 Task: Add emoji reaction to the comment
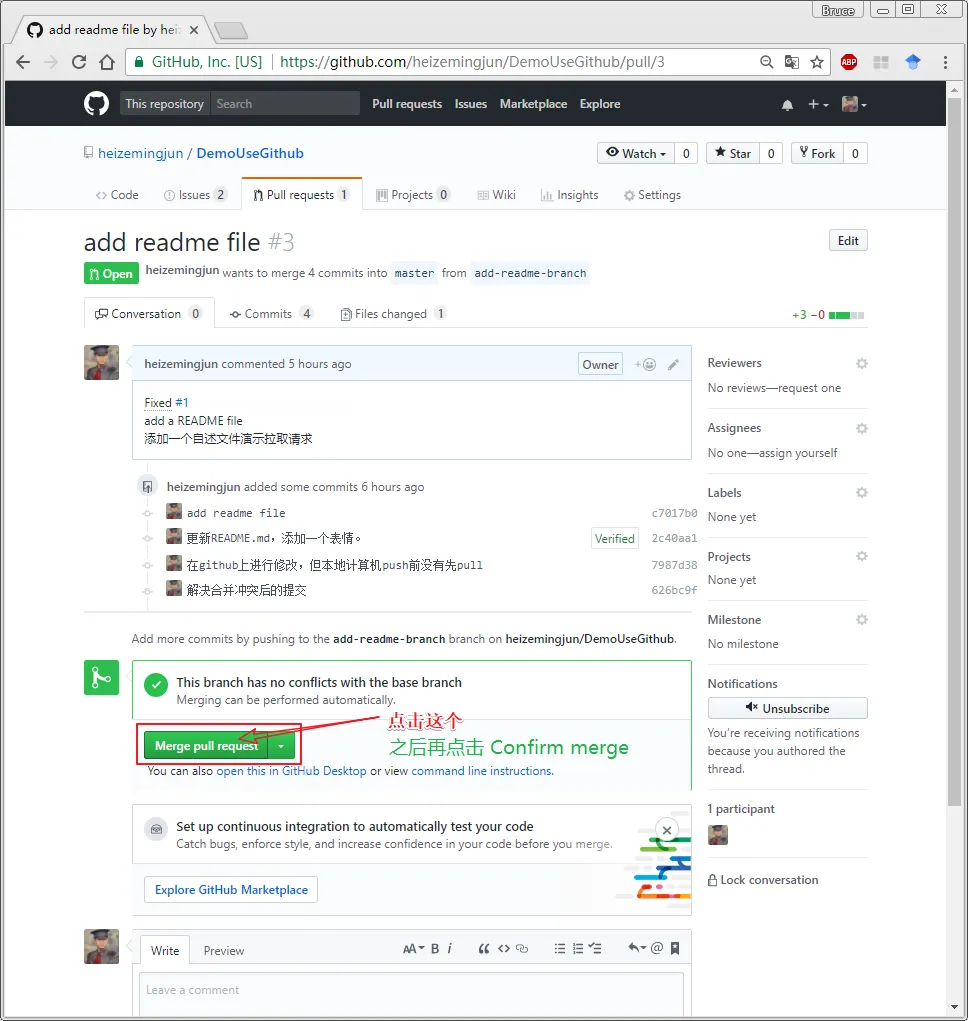tap(645, 365)
